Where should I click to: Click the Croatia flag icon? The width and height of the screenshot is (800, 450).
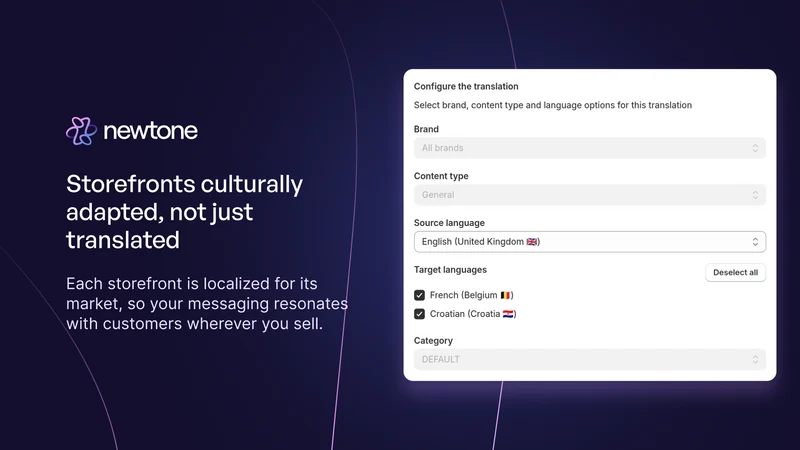[x=508, y=314]
